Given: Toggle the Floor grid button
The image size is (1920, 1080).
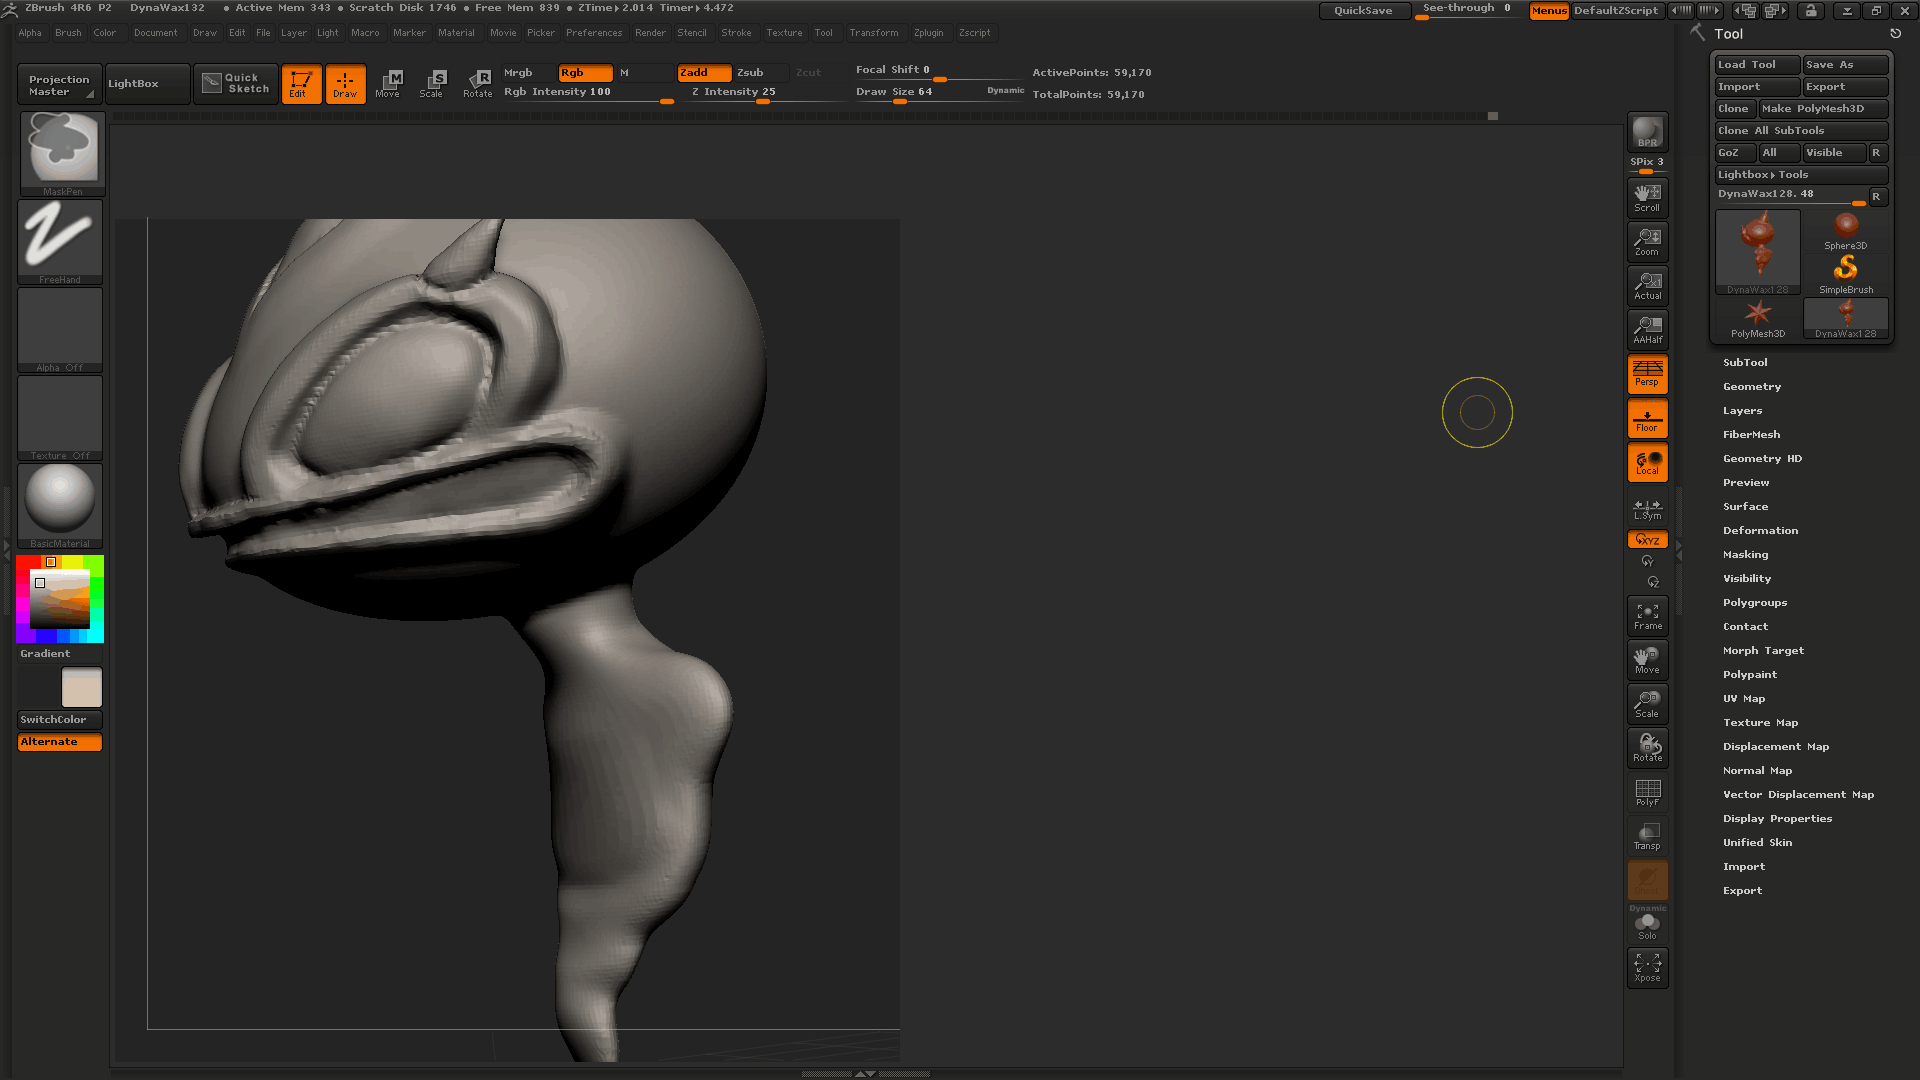Looking at the screenshot, I should [1647, 419].
